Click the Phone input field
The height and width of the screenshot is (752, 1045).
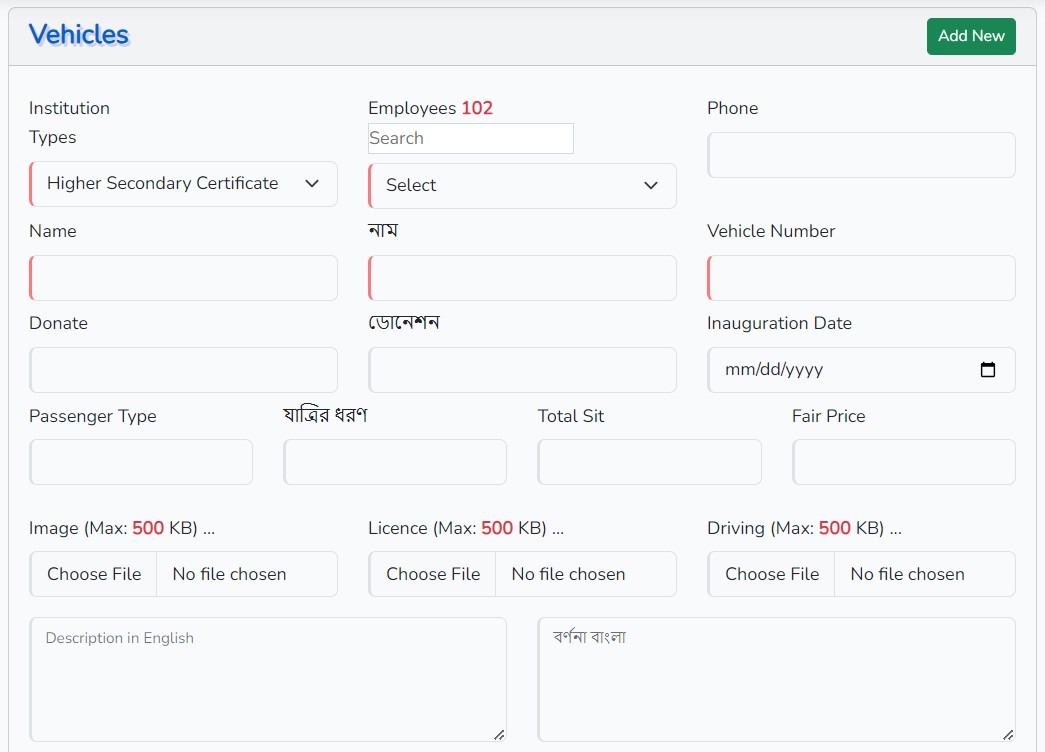[861, 156]
